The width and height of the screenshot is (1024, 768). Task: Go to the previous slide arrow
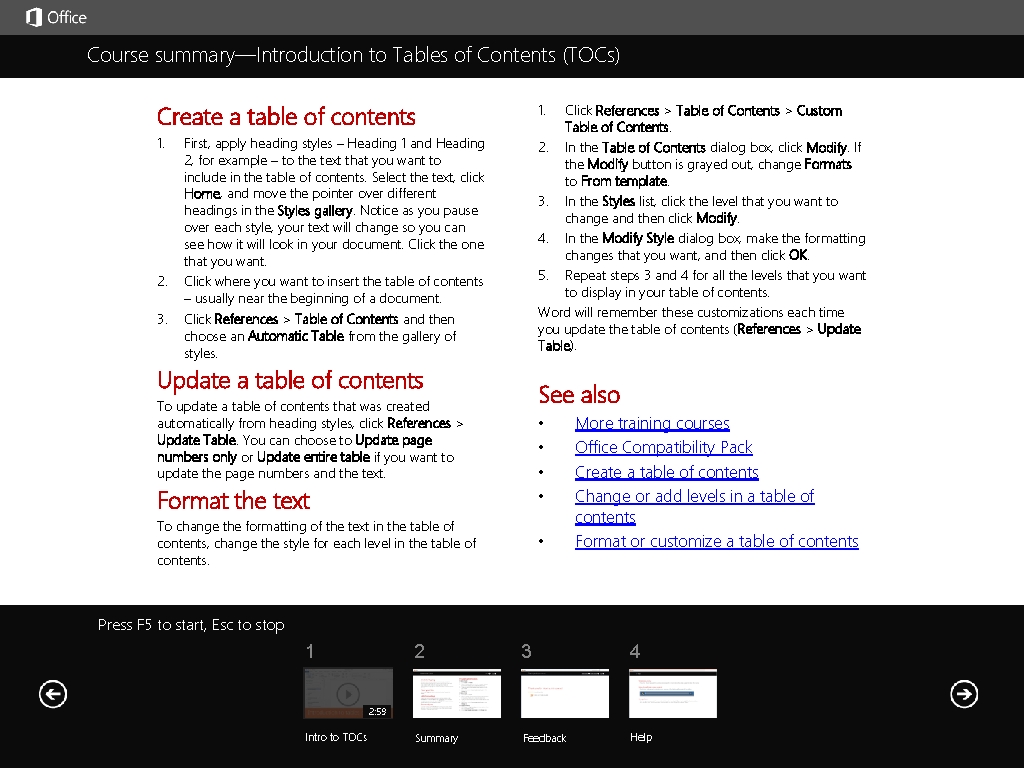(53, 694)
